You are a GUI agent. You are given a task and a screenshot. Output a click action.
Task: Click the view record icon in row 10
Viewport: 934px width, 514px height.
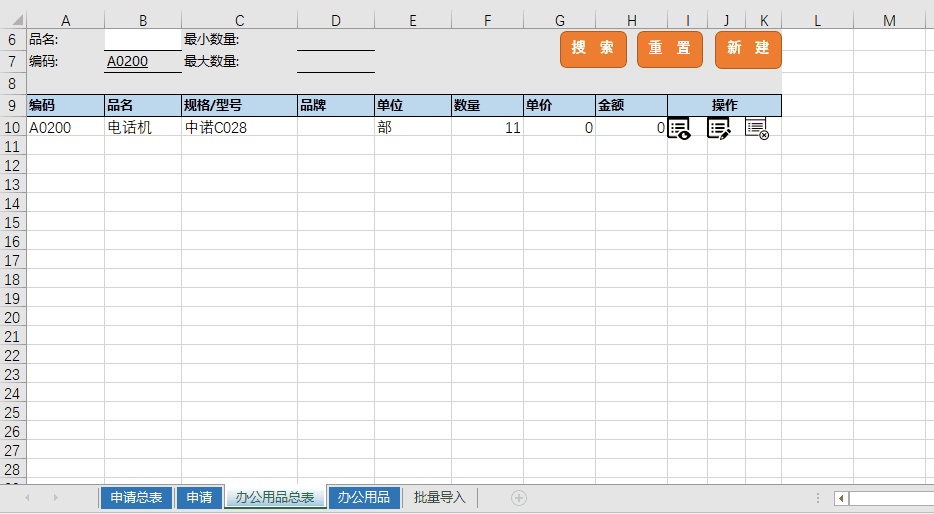pyautogui.click(x=679, y=128)
